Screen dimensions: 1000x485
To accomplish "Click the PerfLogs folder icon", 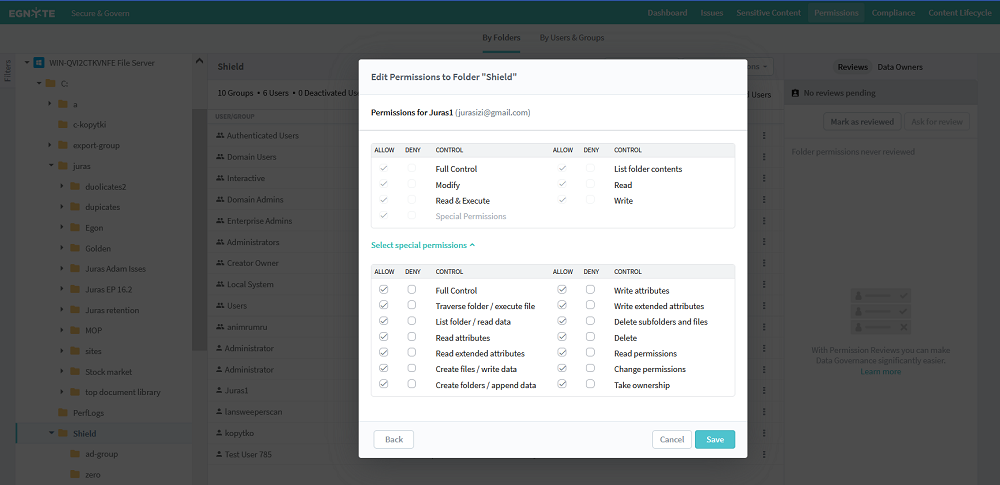I will (62, 413).
